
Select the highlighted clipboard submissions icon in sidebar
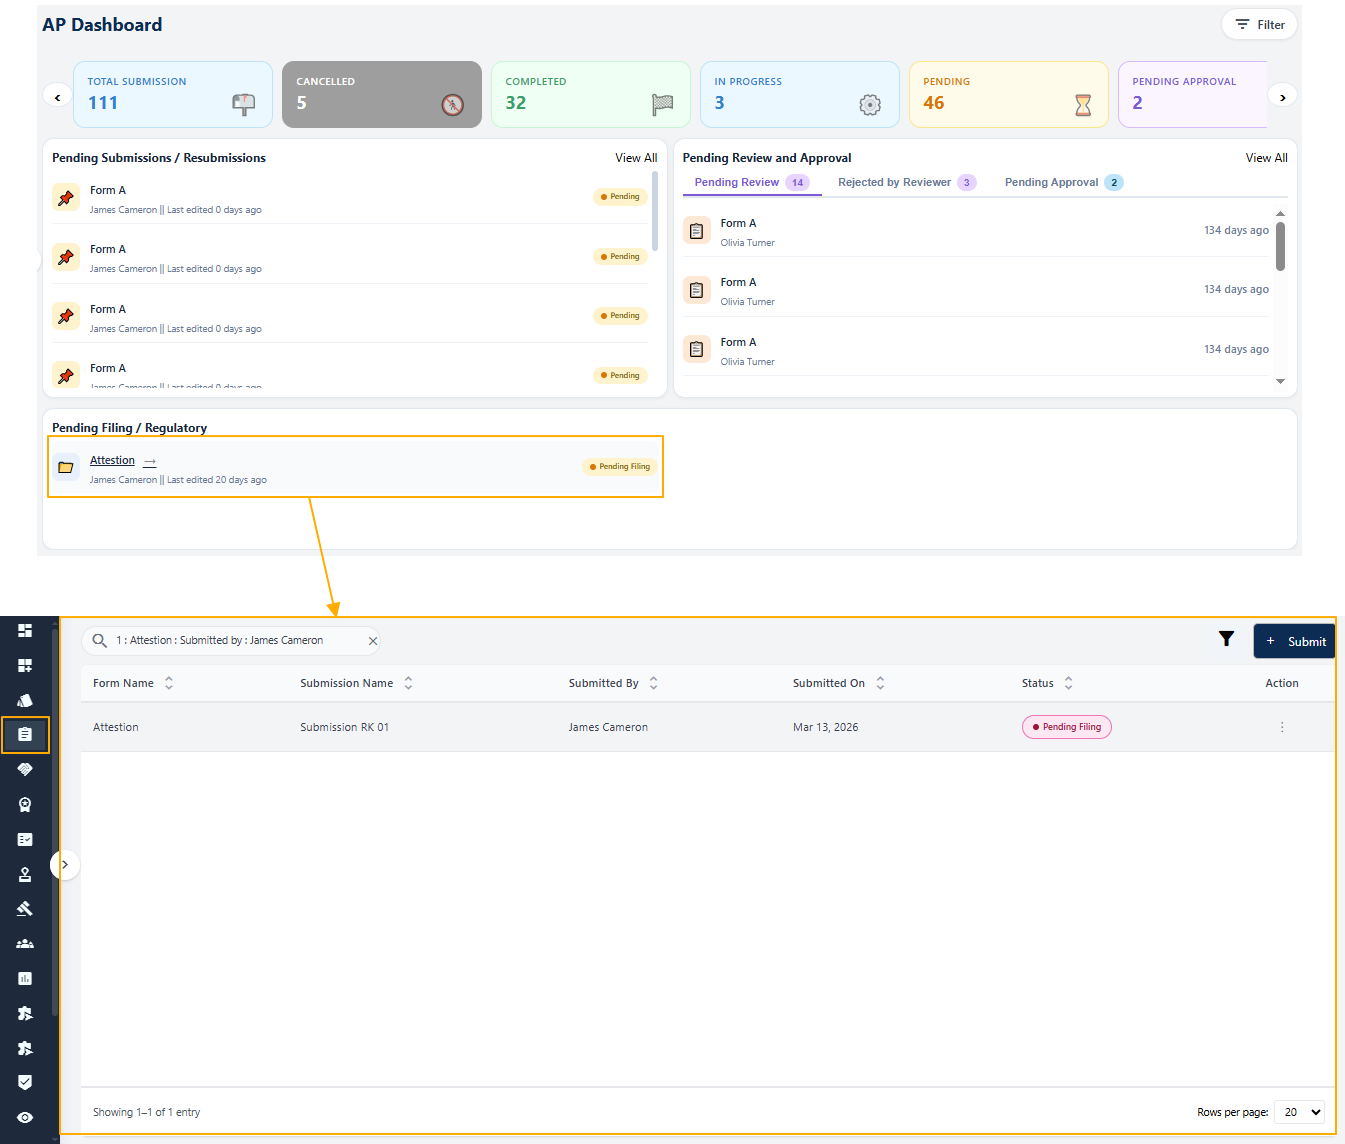[25, 734]
